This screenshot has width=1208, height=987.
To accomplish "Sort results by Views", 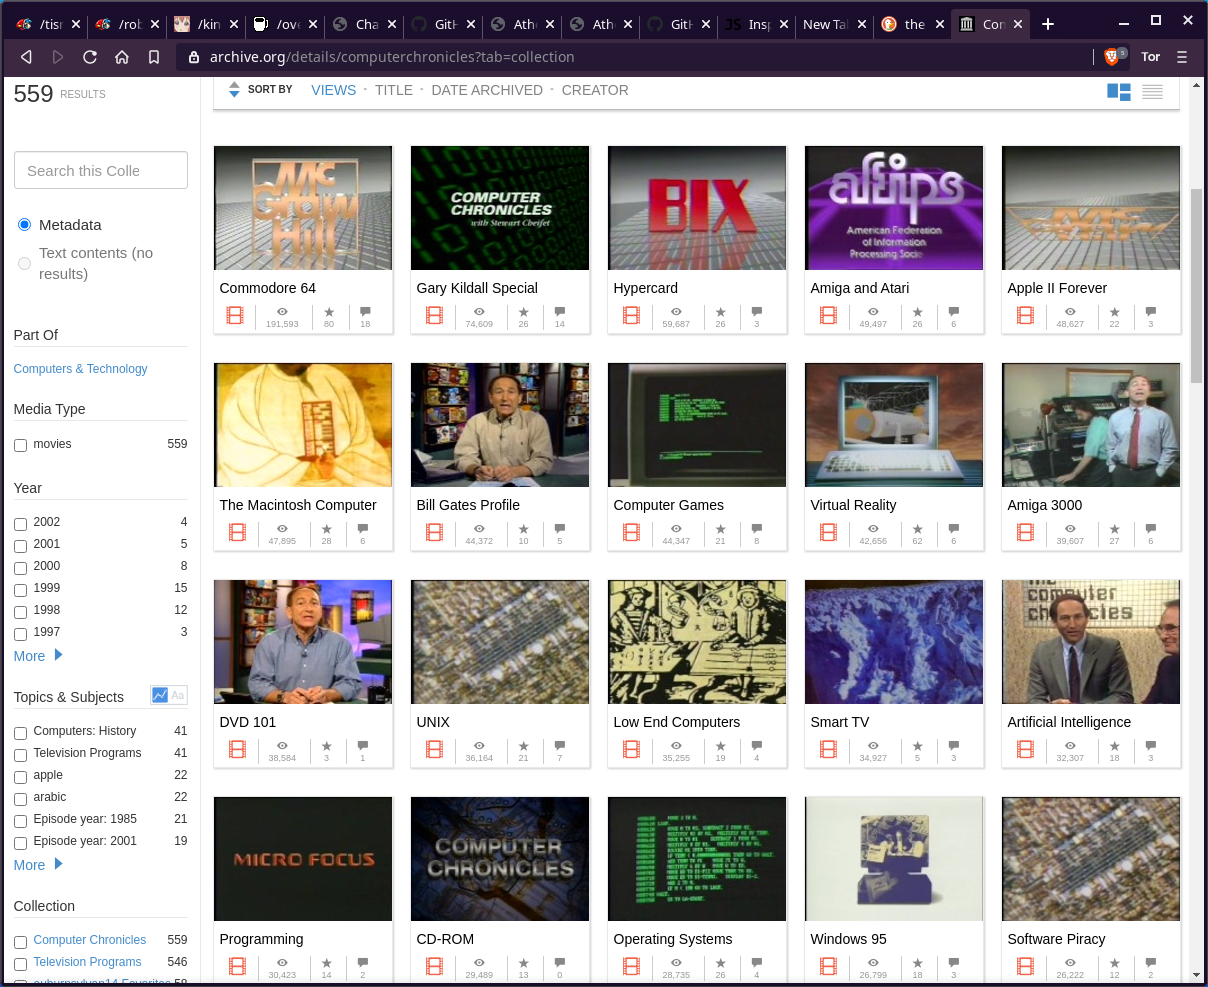I will click(x=333, y=90).
